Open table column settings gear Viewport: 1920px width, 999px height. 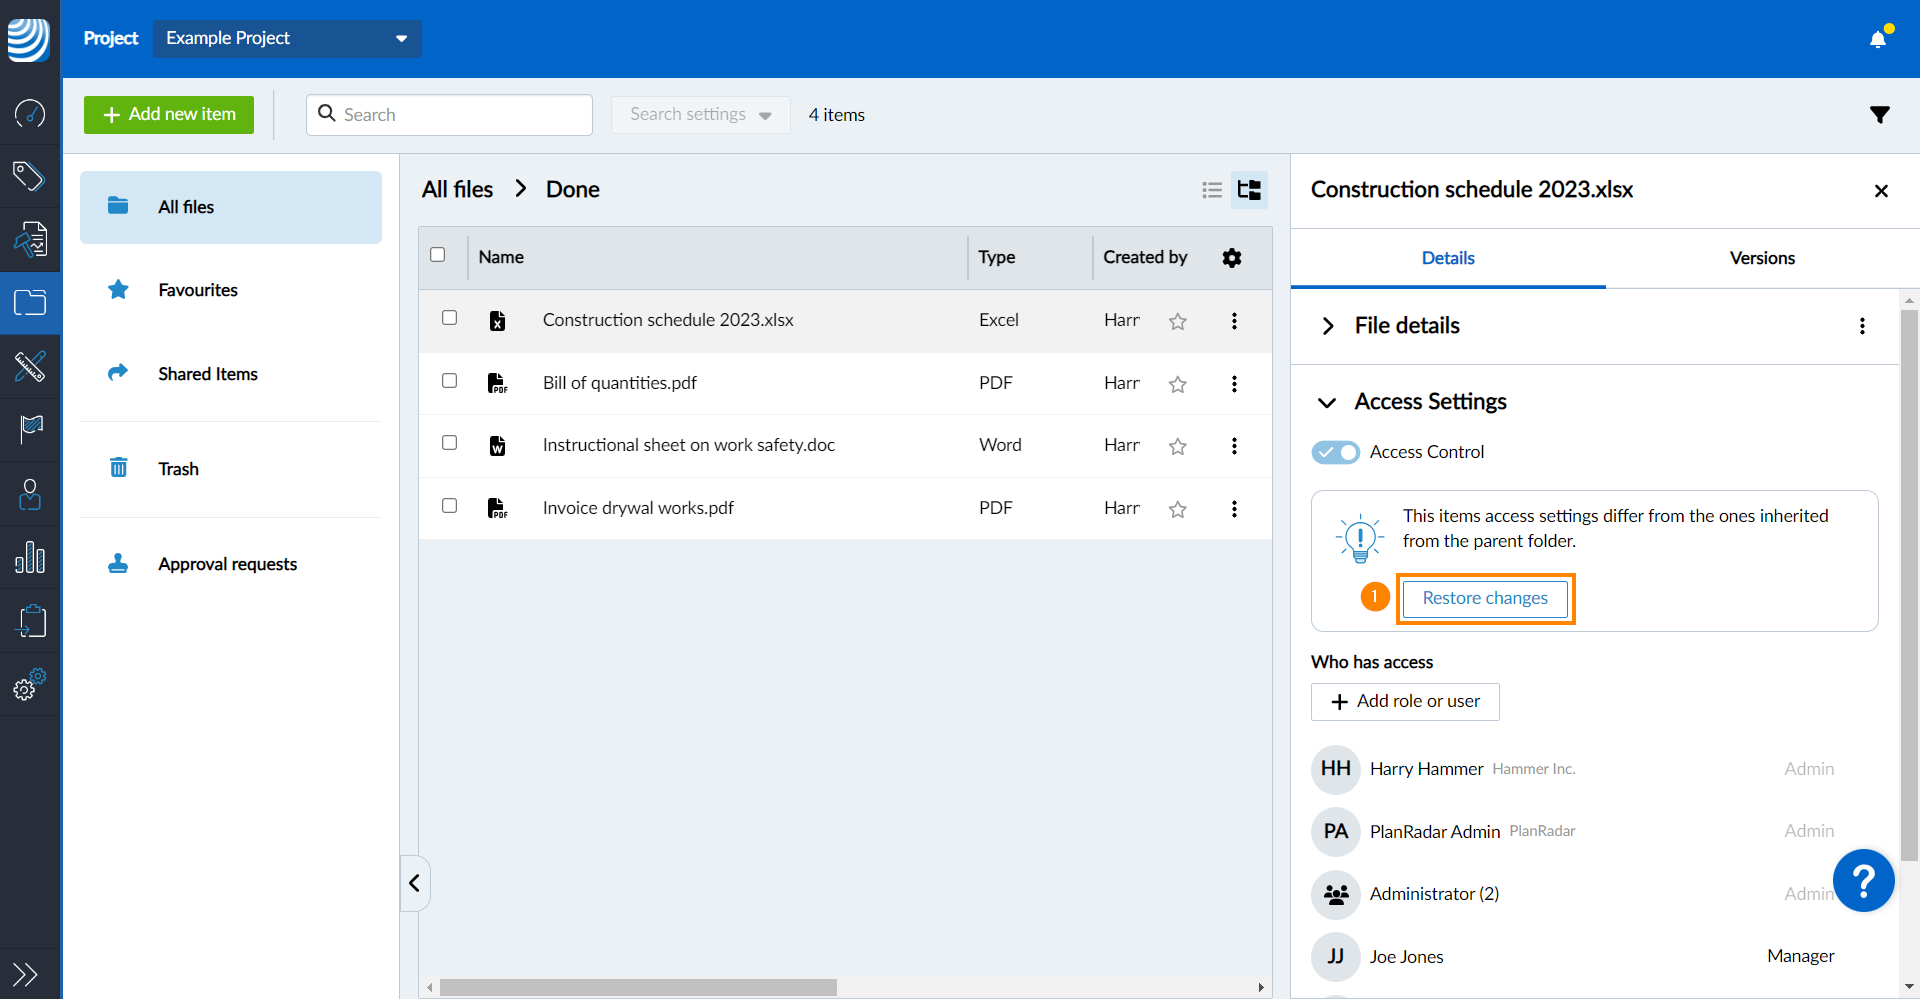coord(1231,258)
